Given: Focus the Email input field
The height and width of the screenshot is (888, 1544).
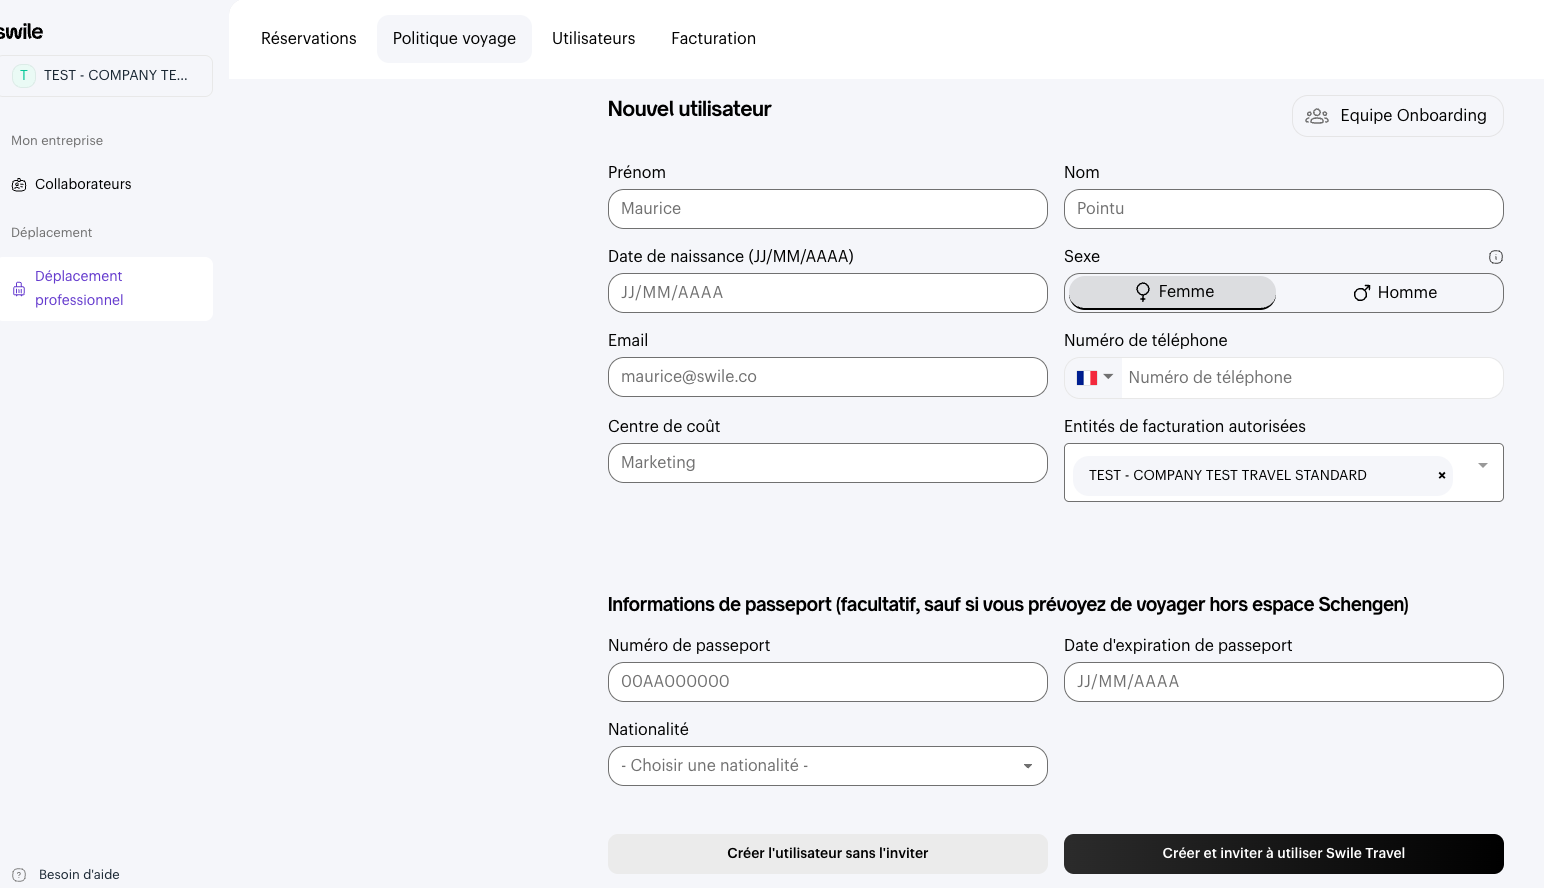Looking at the screenshot, I should point(827,377).
